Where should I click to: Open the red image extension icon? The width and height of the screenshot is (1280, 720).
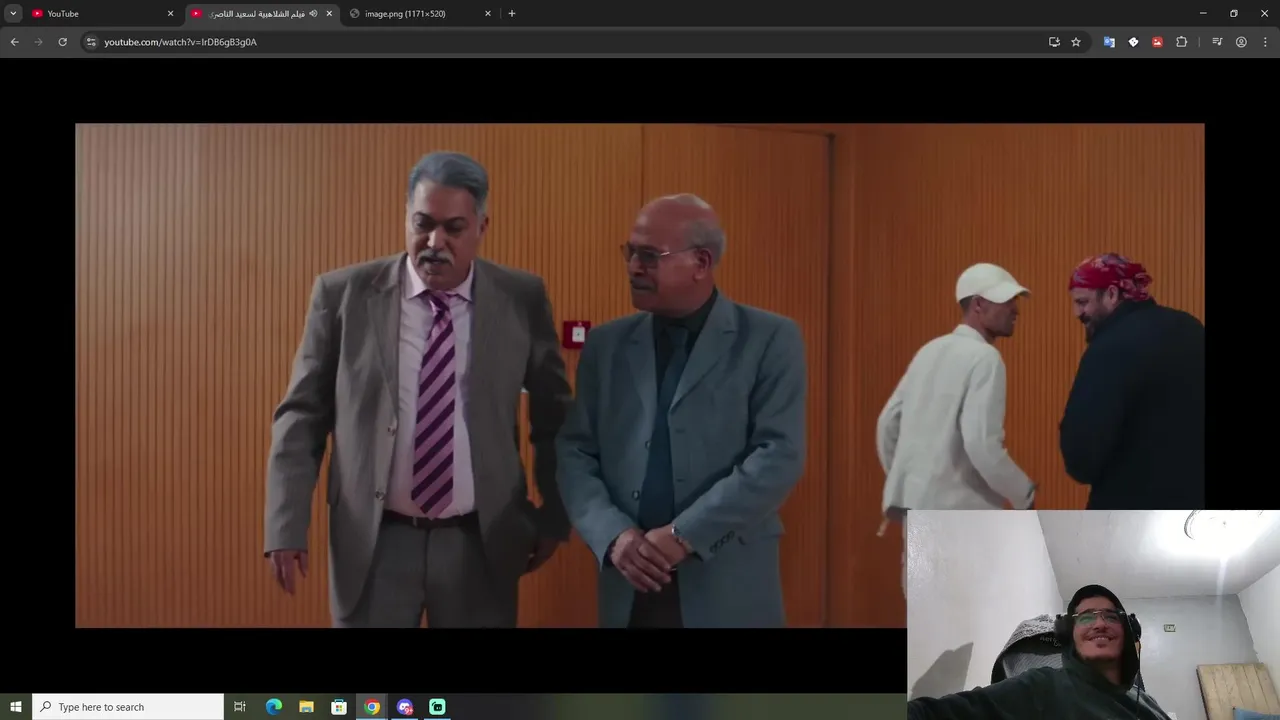[1157, 42]
